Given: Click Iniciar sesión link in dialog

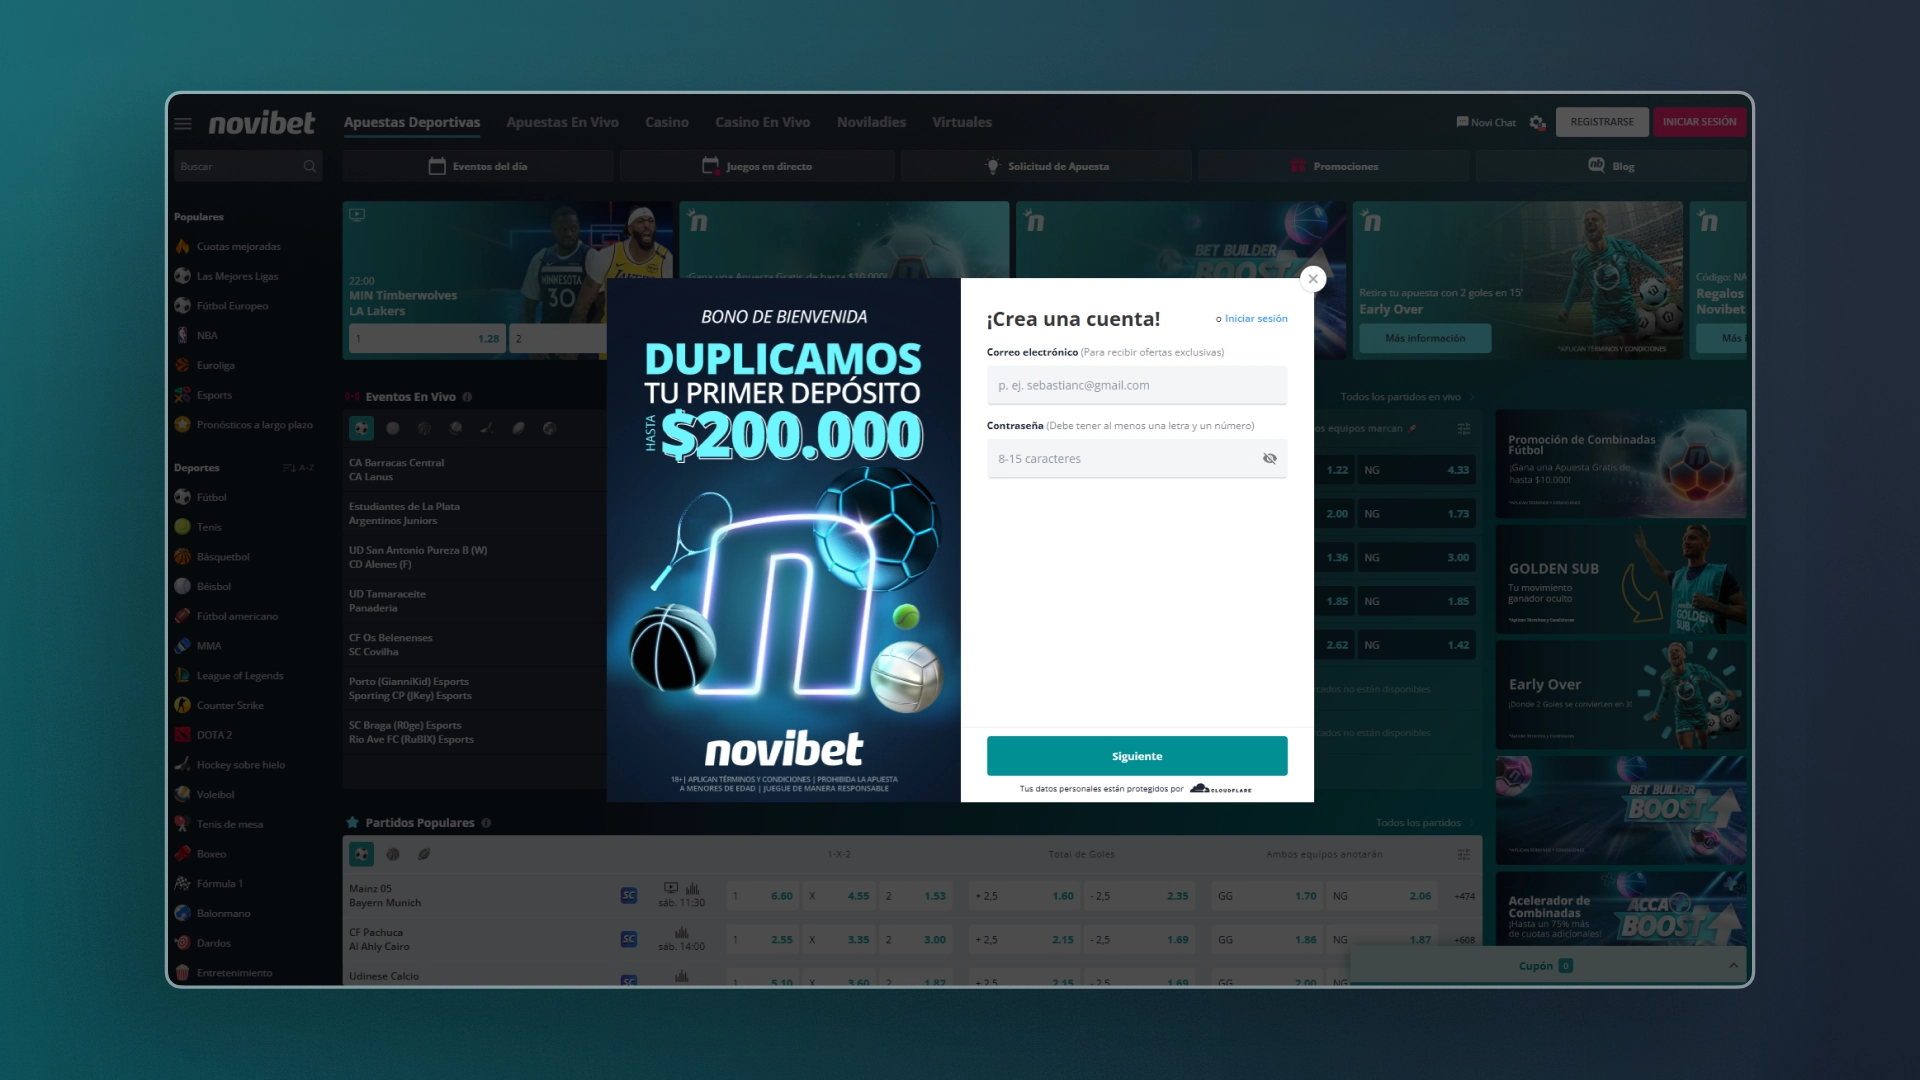Looking at the screenshot, I should [1256, 319].
